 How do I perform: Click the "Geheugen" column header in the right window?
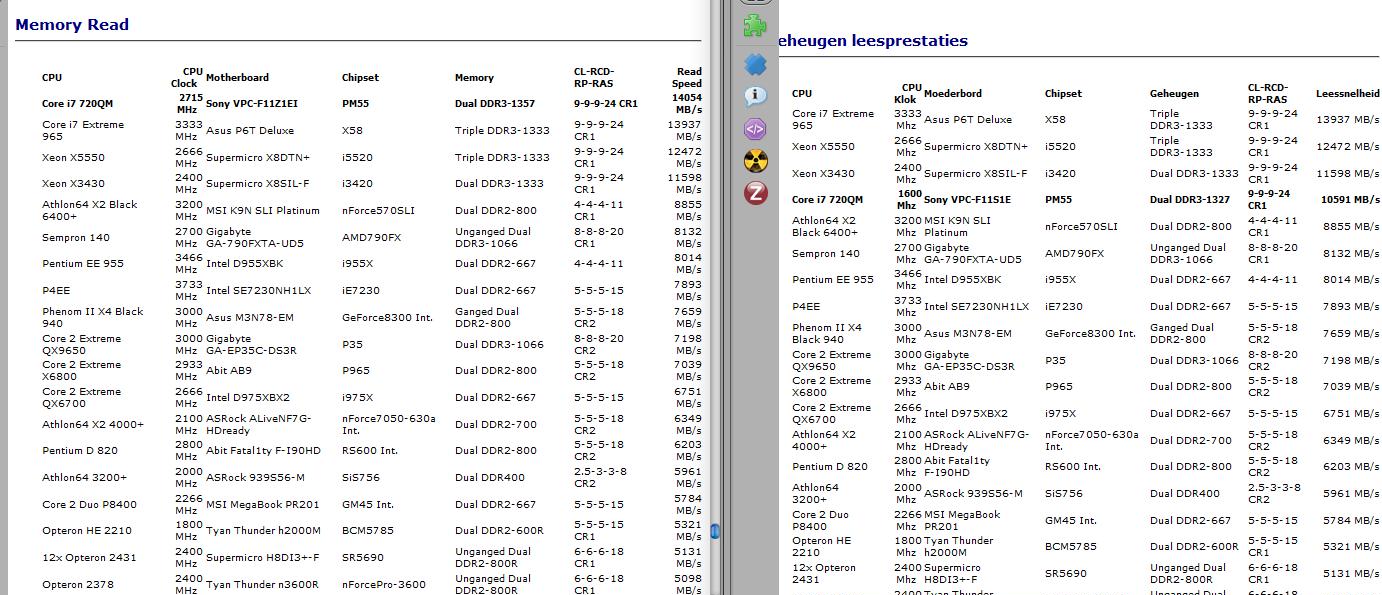1174,94
